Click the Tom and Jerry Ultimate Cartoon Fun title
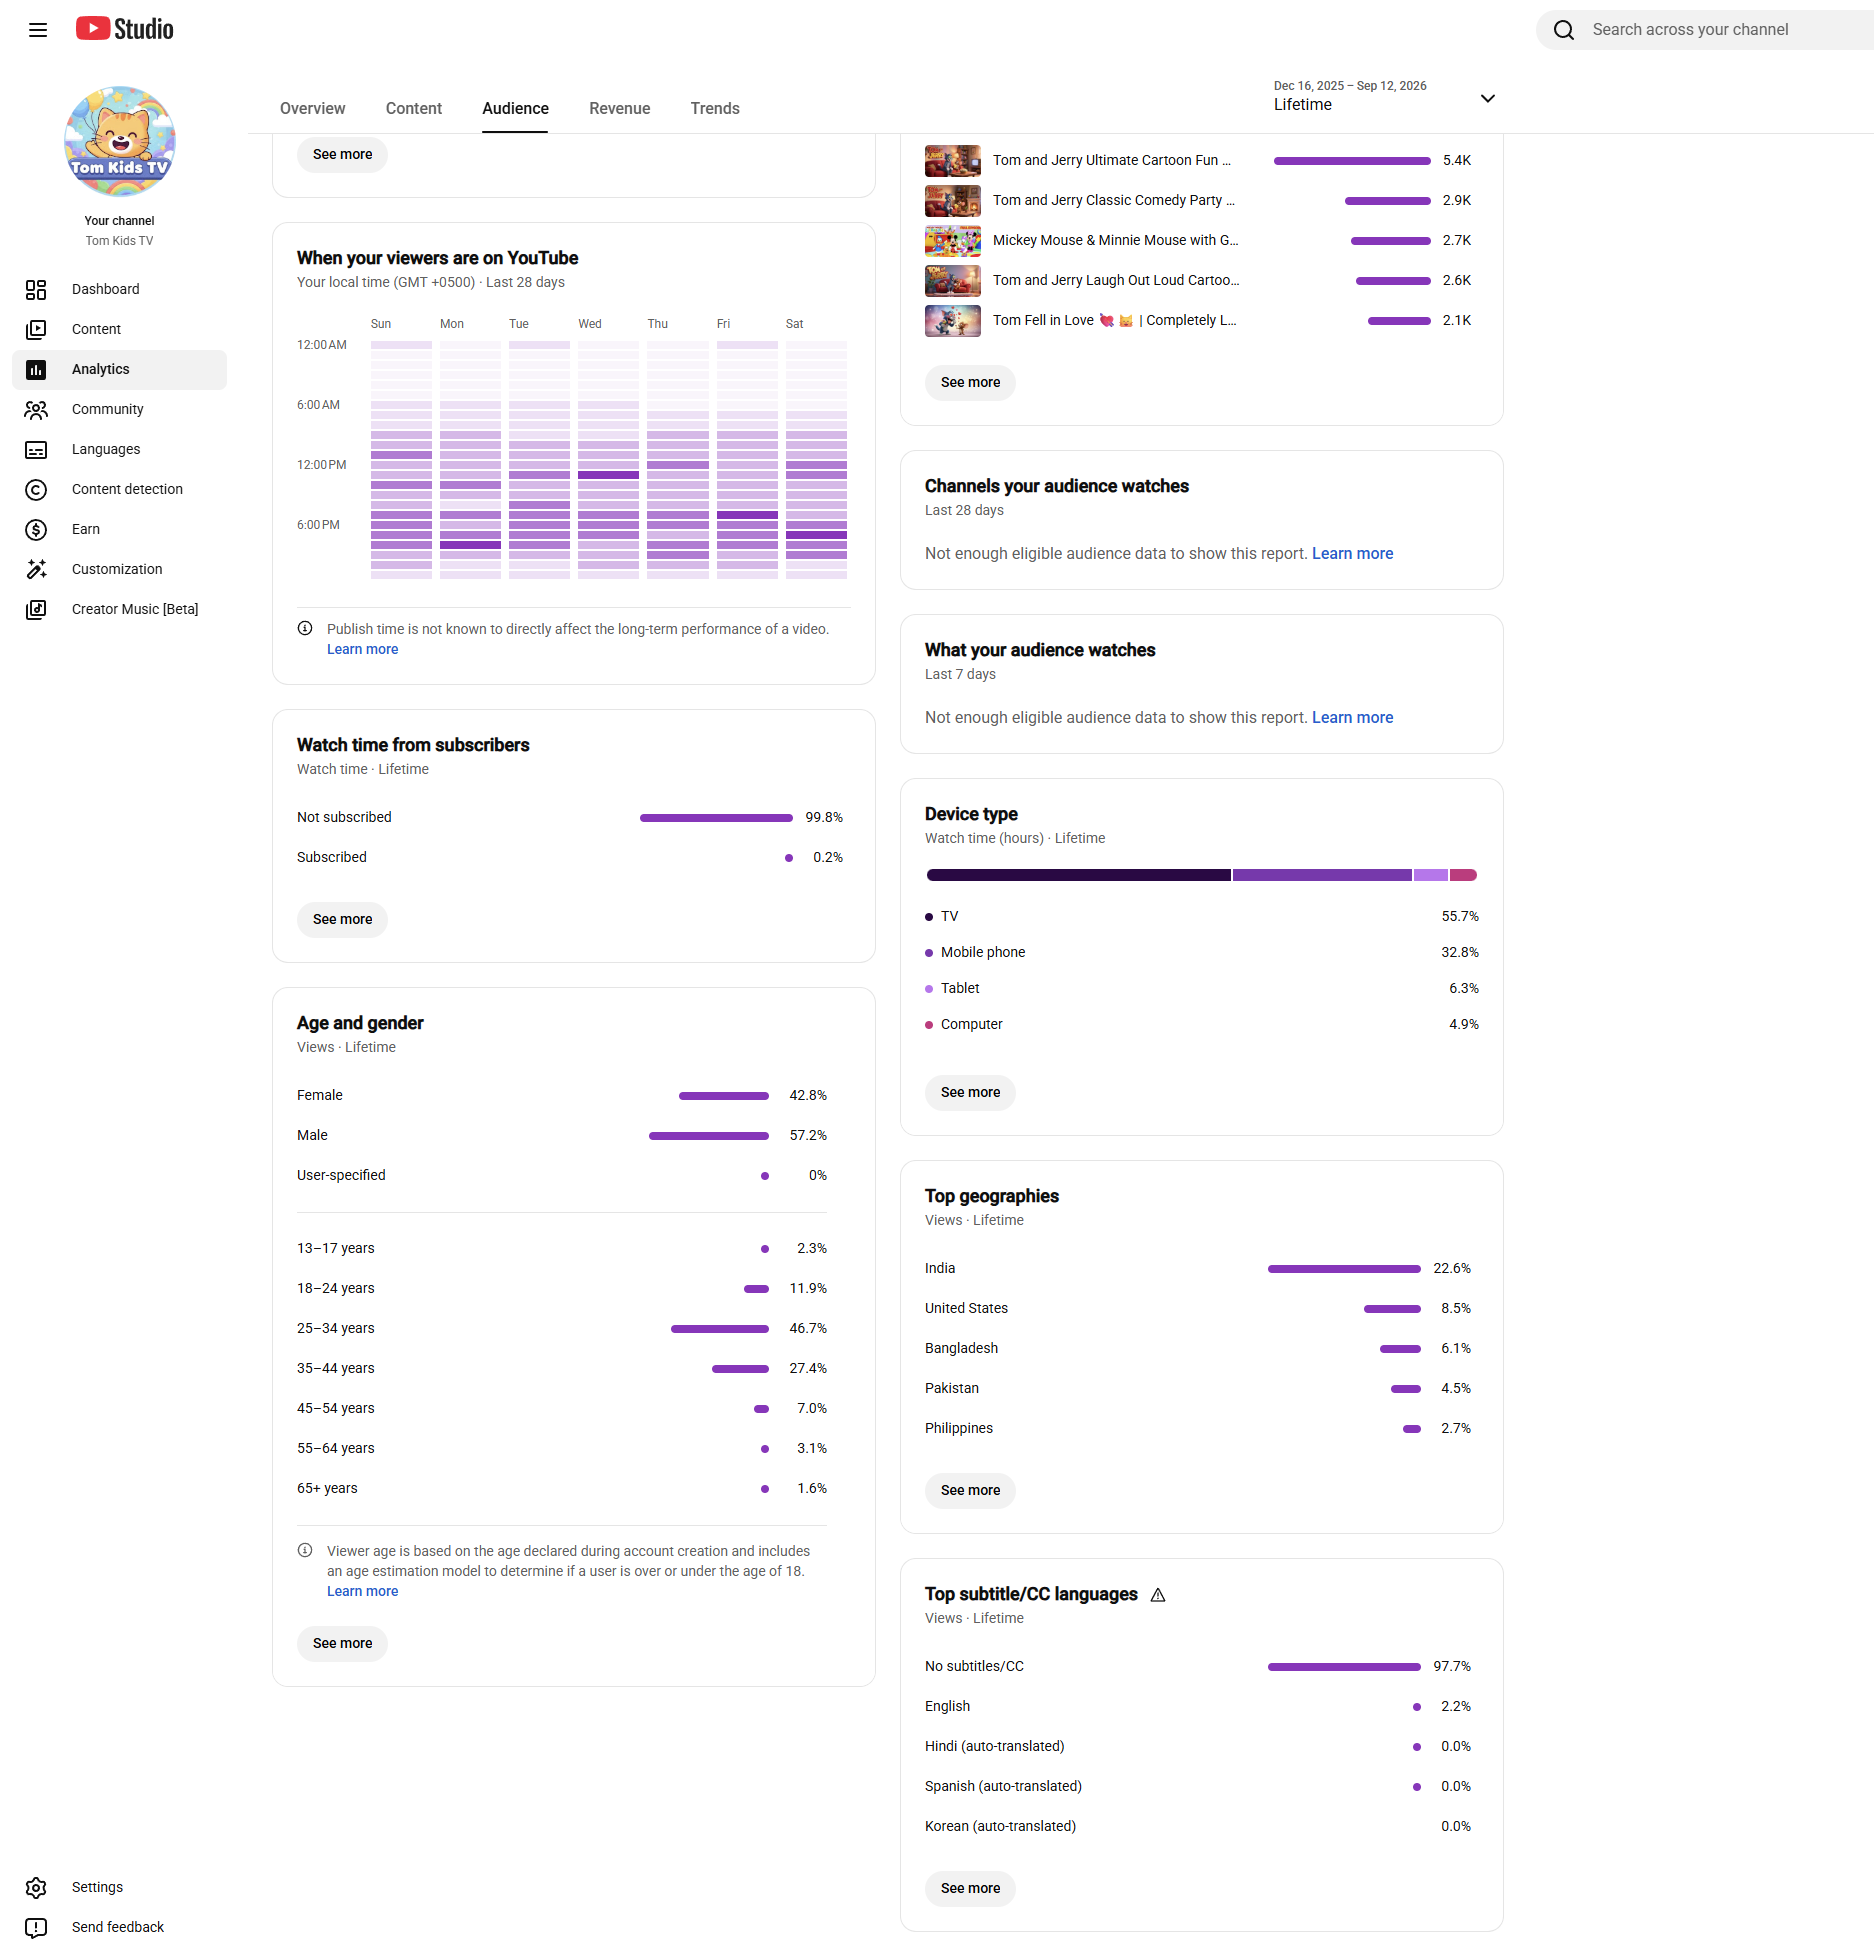 1112,160
